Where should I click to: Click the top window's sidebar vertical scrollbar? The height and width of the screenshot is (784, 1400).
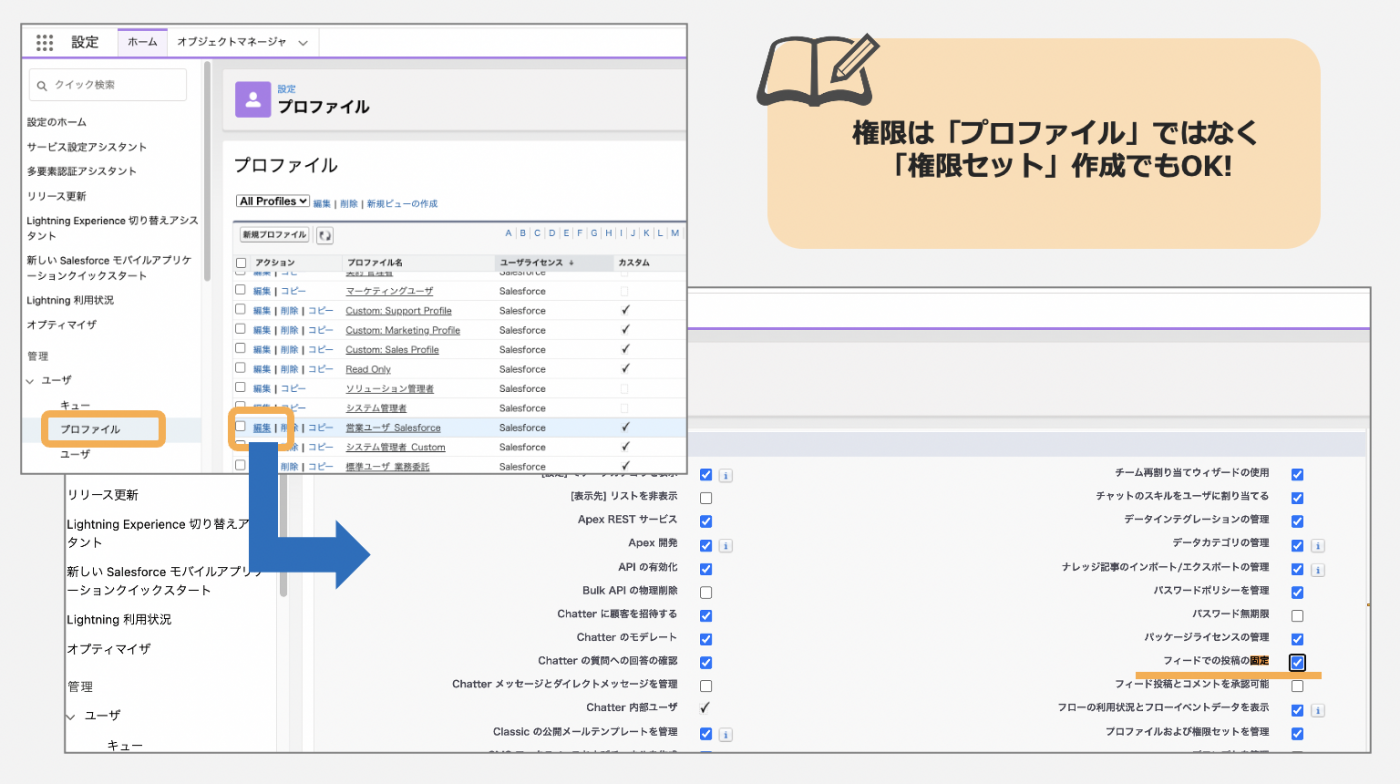tap(207, 170)
